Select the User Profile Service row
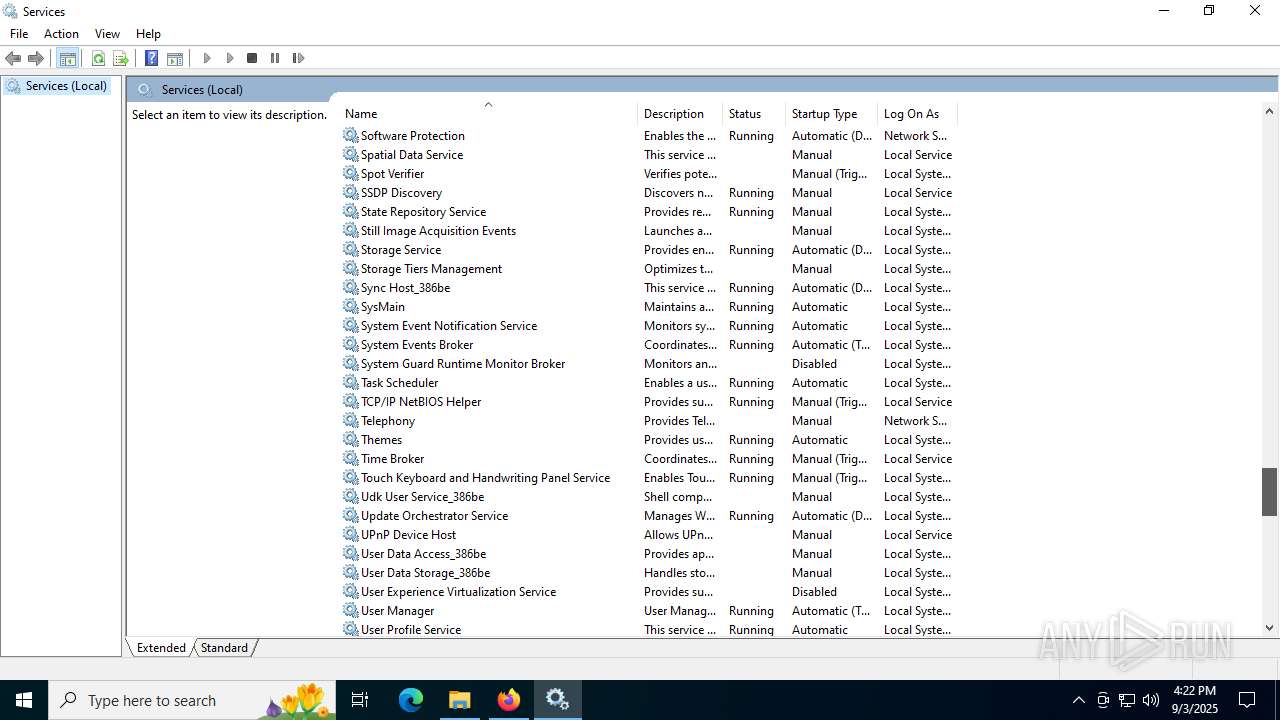1280x720 pixels. [x=649, y=630]
